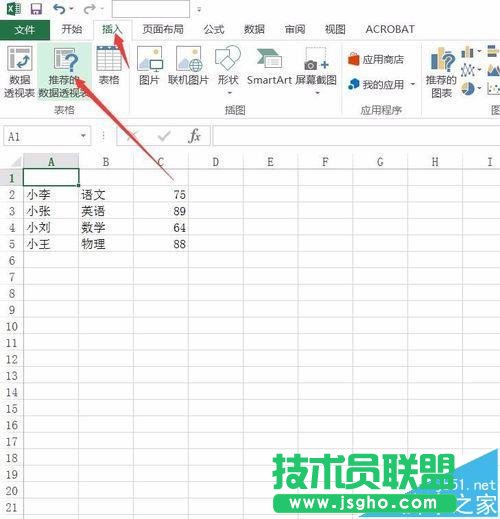This screenshot has height=519, width=500.
Task: Expand the 我的应用 dropdown arrow
Action: [x=413, y=84]
